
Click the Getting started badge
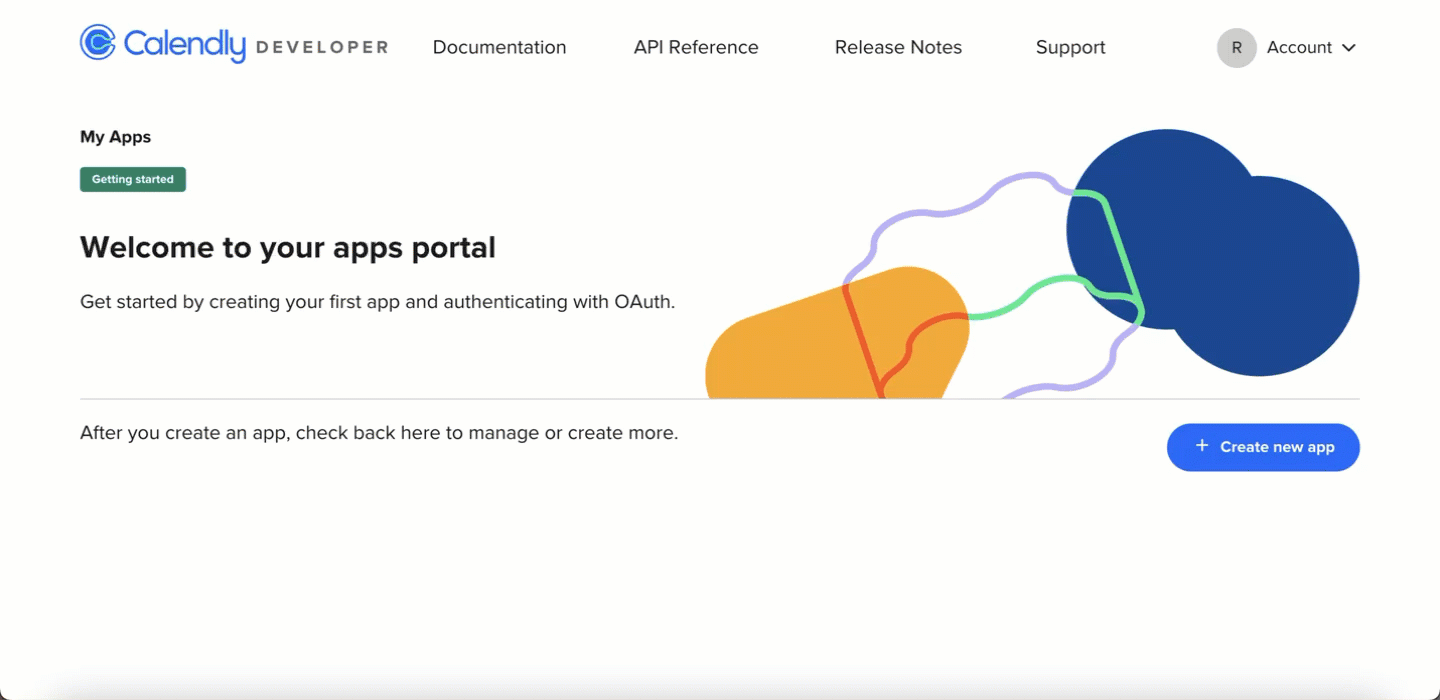click(x=133, y=180)
